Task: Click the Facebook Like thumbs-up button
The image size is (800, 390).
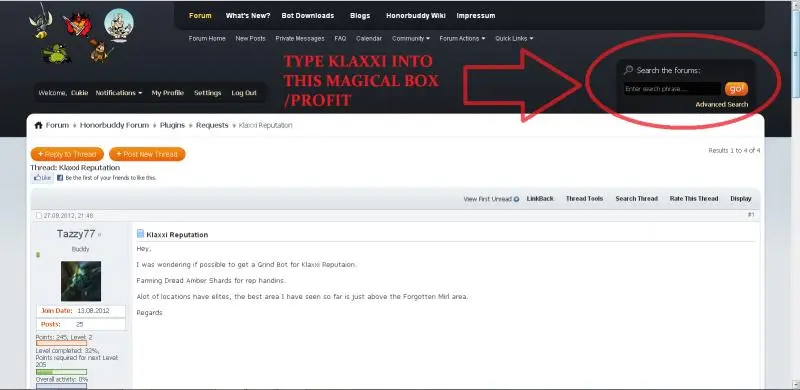Action: click(42, 178)
